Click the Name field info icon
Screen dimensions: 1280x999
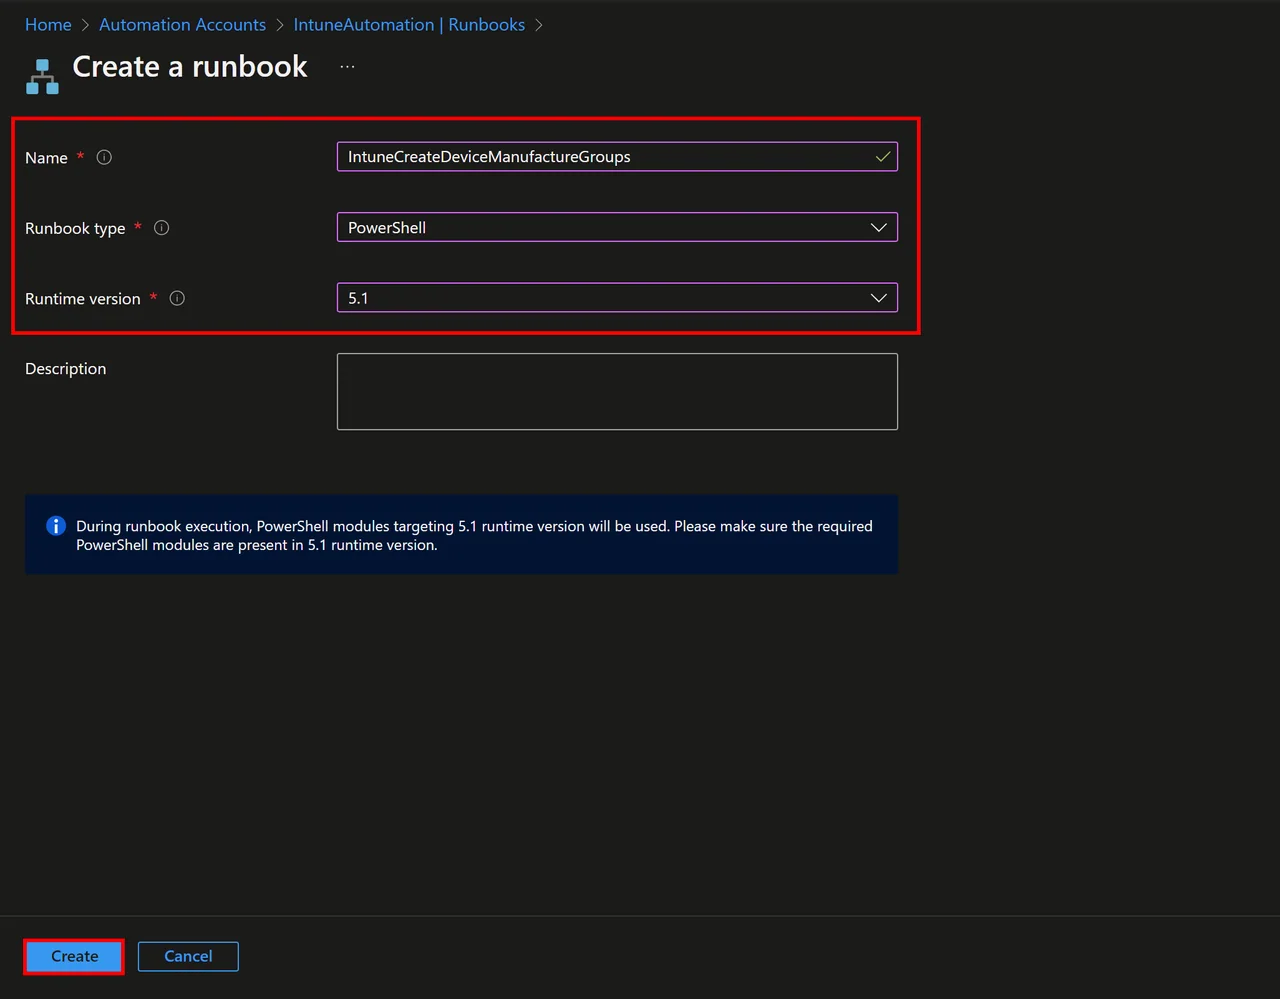104,157
